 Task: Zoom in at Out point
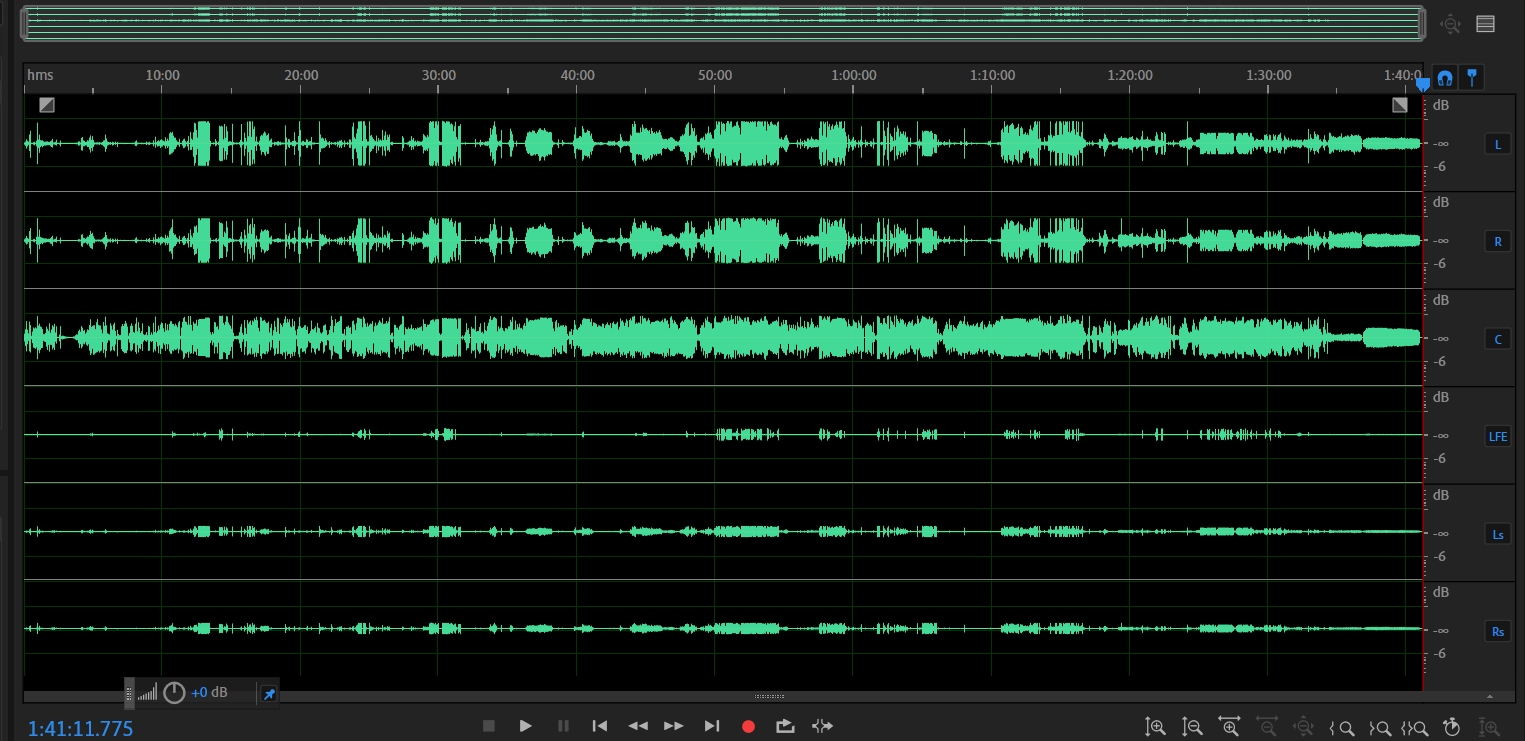pyautogui.click(x=1378, y=728)
